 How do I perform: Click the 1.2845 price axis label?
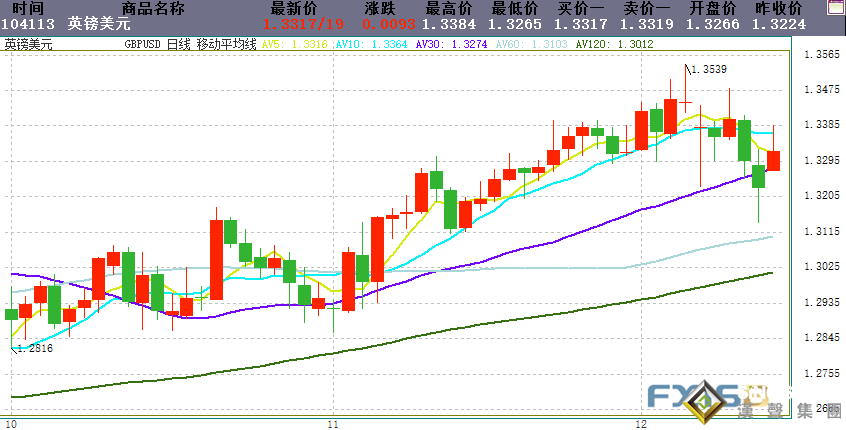click(822, 338)
